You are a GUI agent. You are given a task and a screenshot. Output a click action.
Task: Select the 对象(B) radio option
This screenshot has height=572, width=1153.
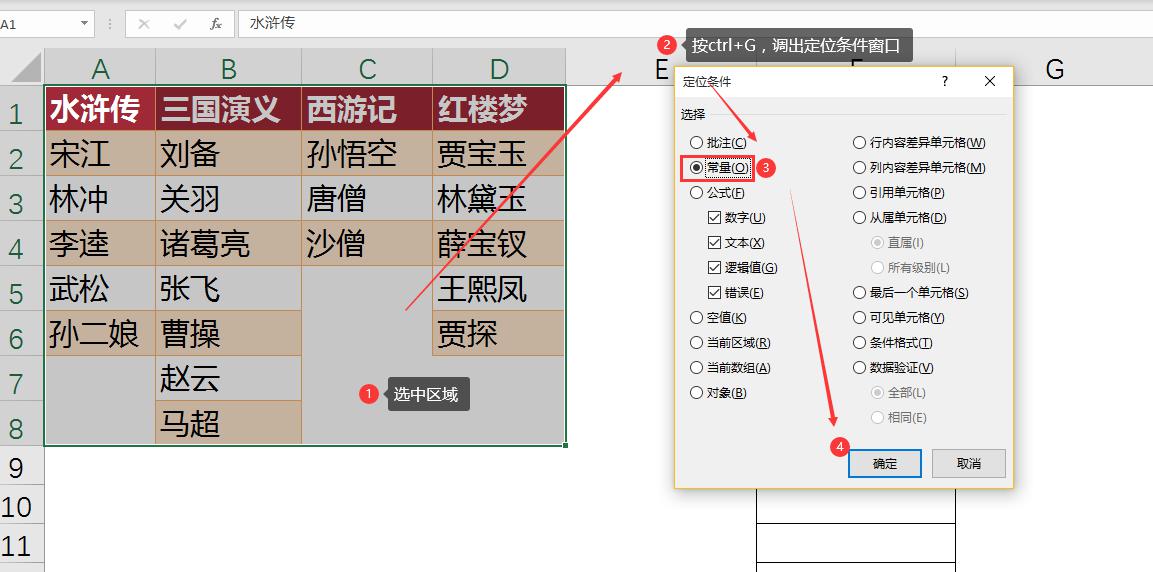(x=718, y=393)
